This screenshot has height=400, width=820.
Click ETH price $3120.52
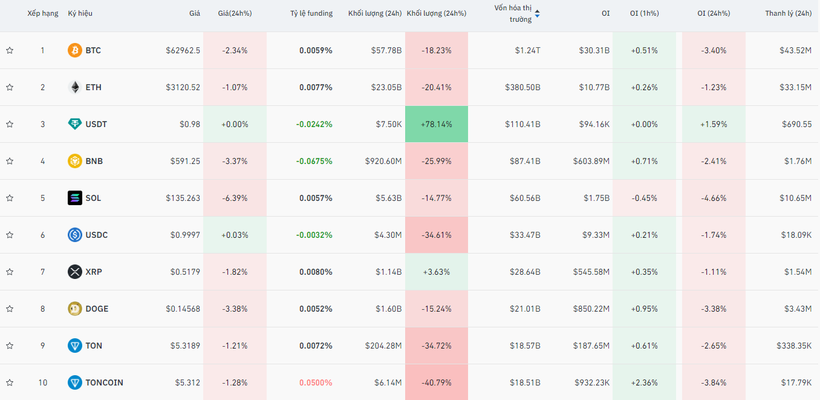185,87
